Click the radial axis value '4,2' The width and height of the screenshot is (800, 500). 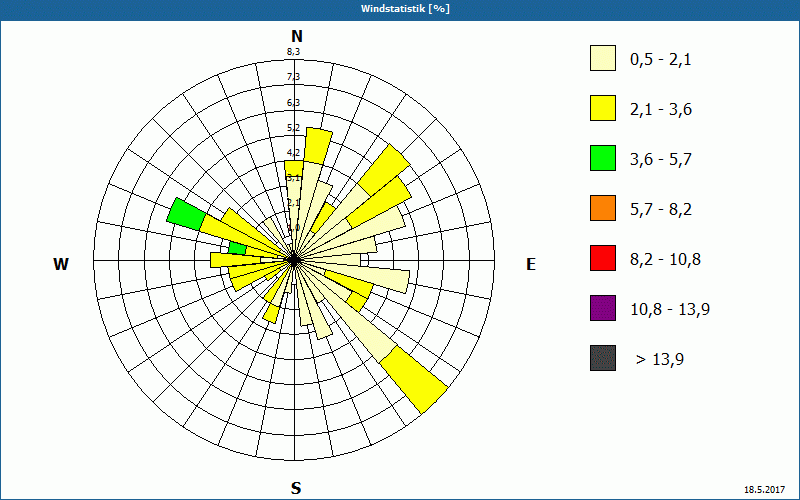[293, 153]
